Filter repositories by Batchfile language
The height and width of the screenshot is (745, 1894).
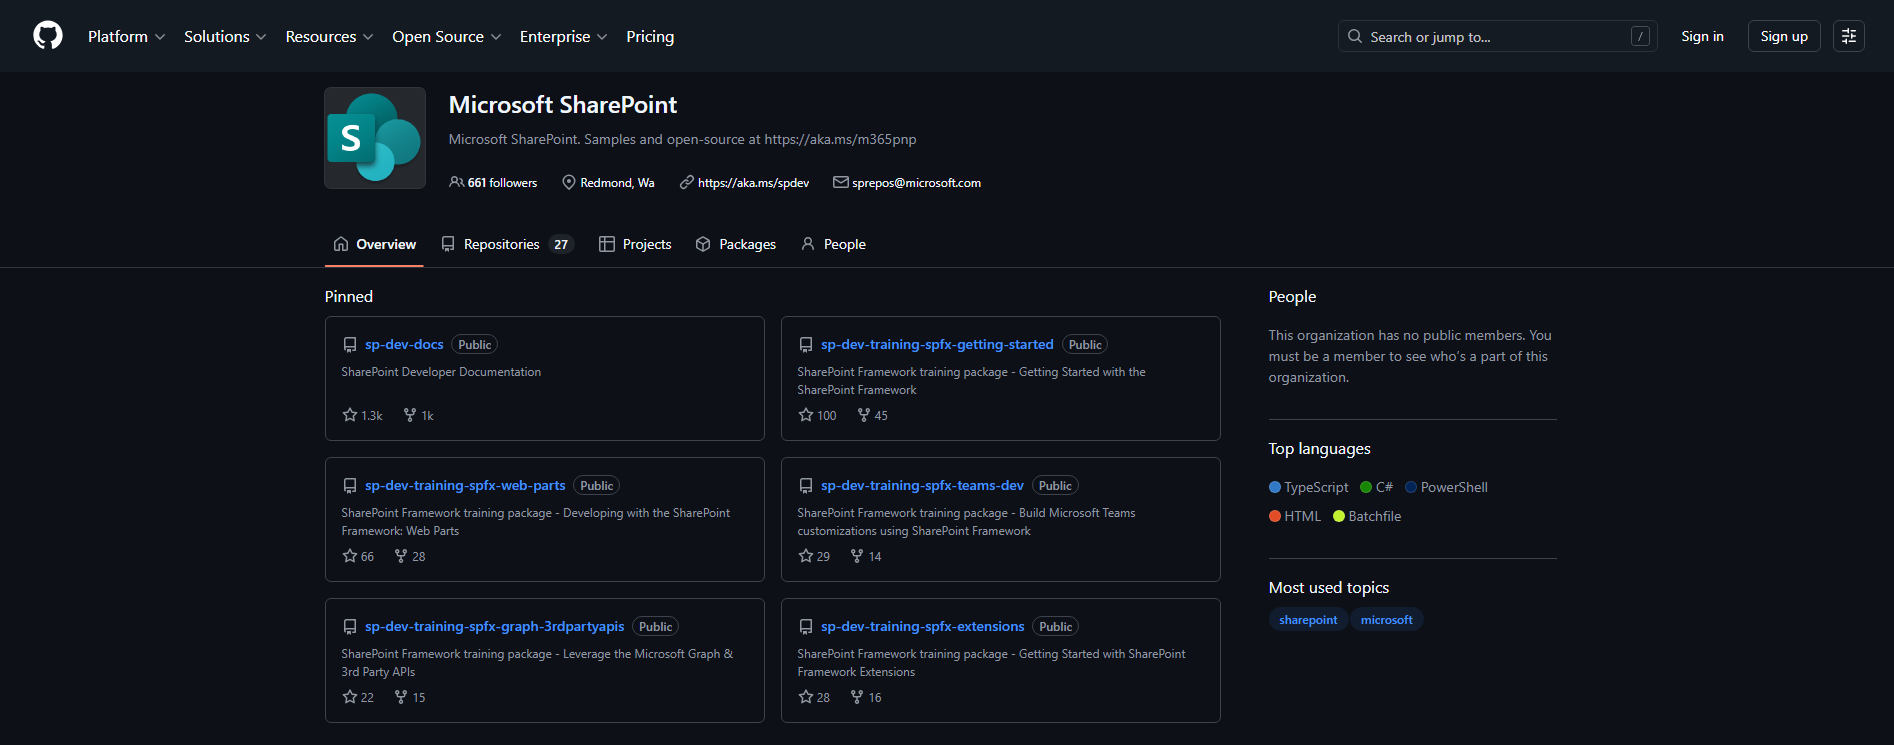(x=1367, y=516)
